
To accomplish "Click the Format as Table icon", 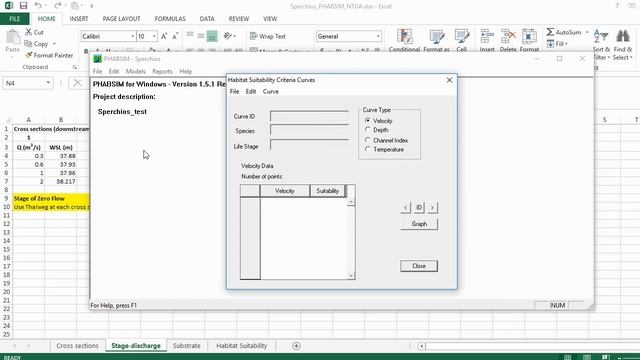I will click(436, 36).
